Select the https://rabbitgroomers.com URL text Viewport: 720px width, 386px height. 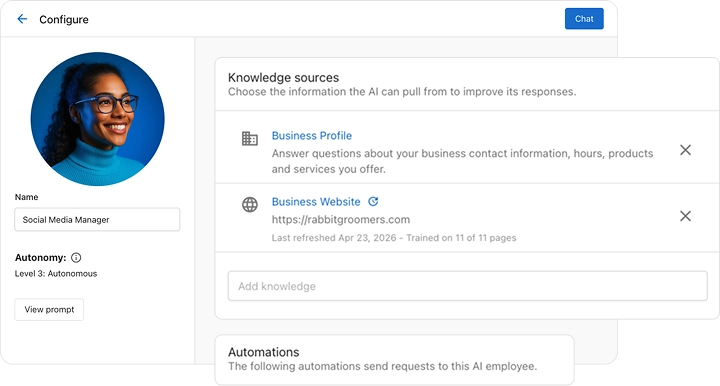[x=341, y=219]
